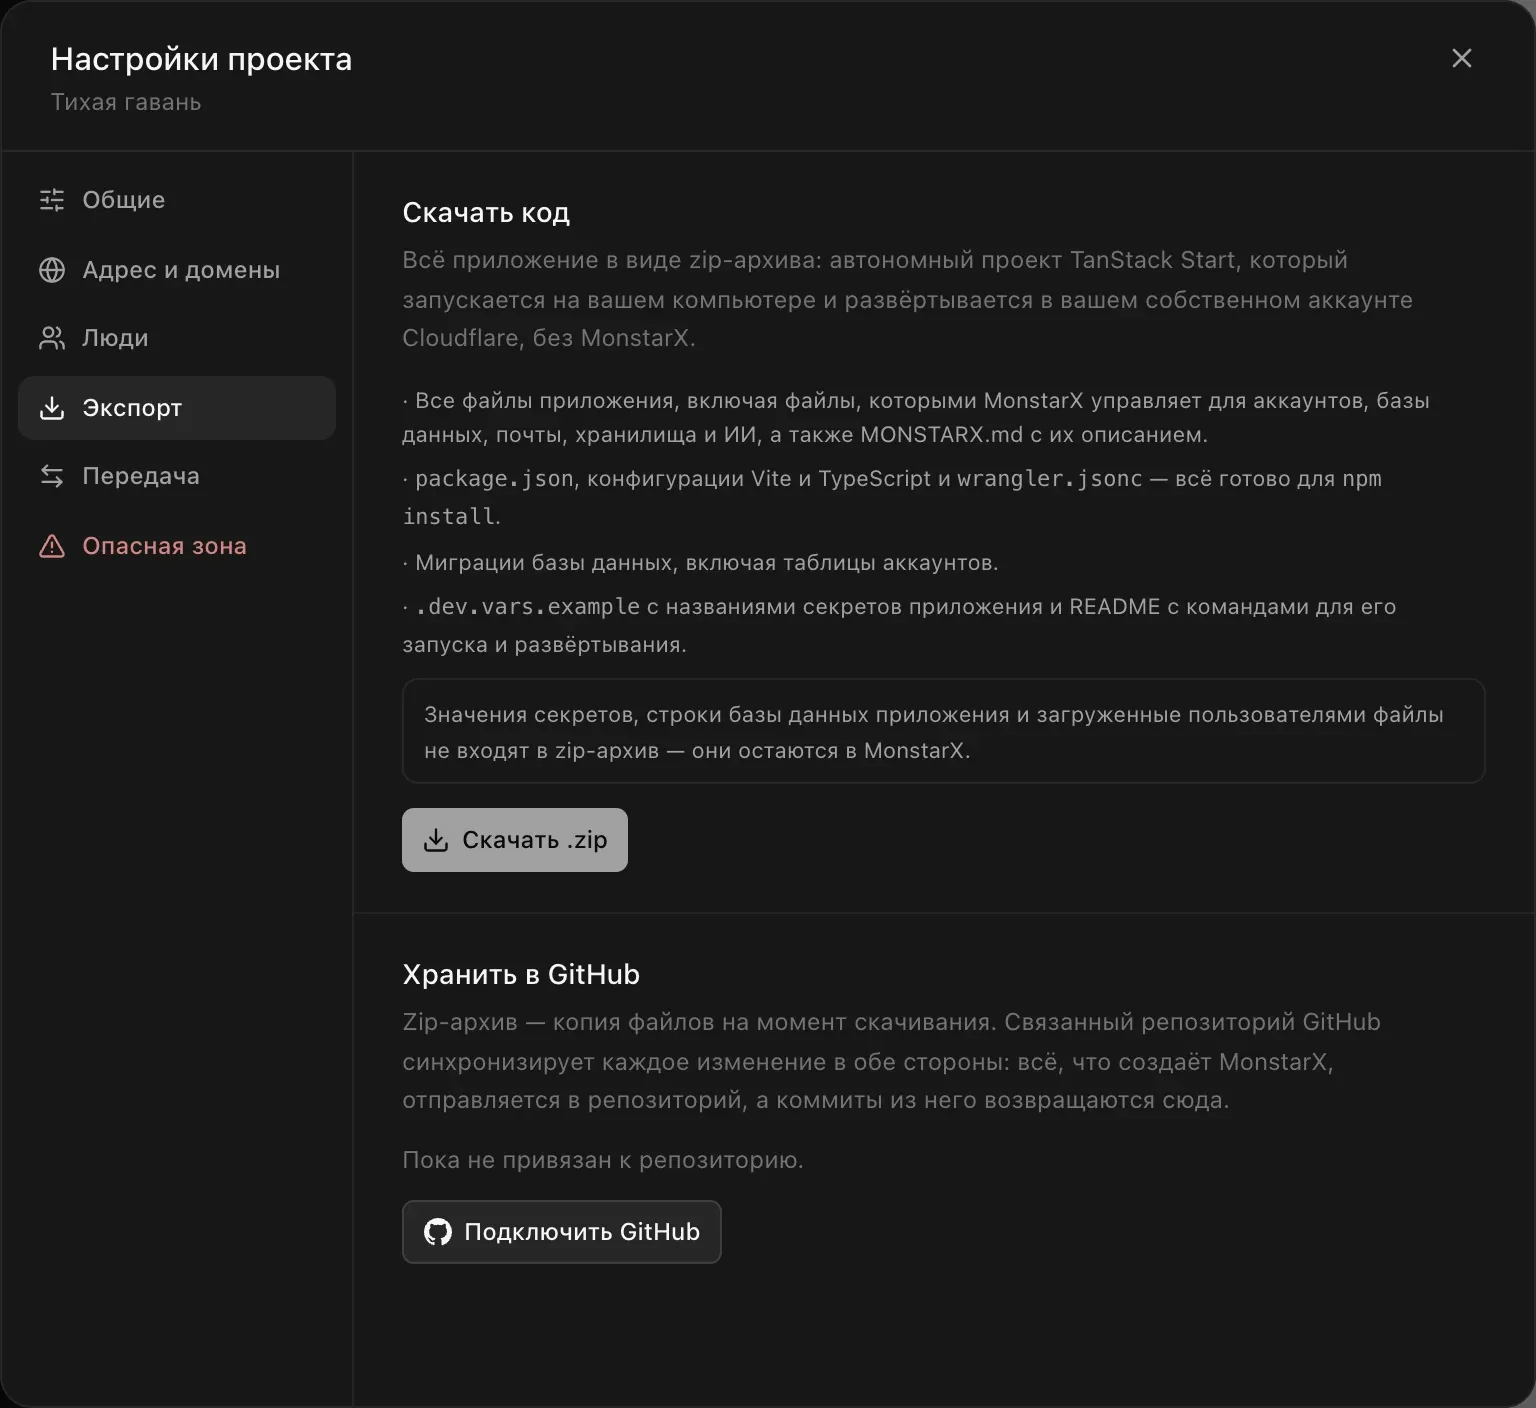Open the Передача section label

click(x=141, y=476)
